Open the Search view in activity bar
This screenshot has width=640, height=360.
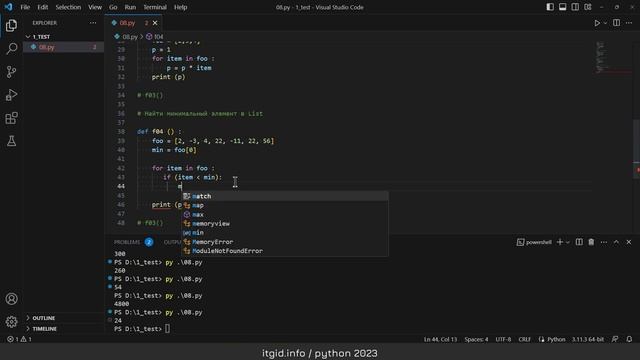click(x=11, y=49)
